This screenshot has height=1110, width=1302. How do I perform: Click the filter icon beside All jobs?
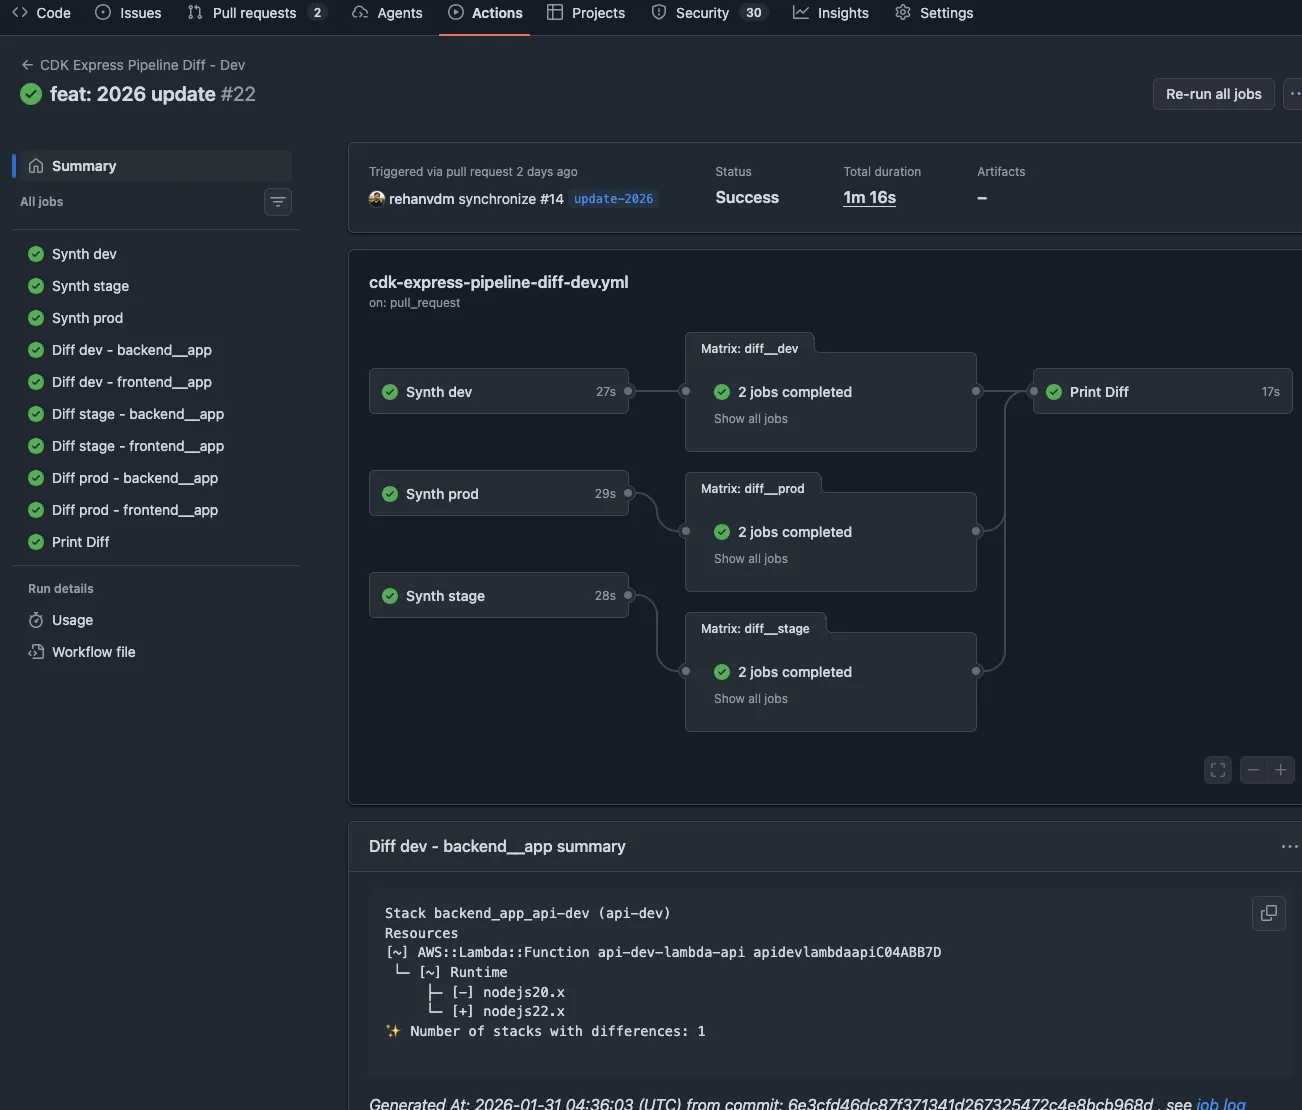277,201
